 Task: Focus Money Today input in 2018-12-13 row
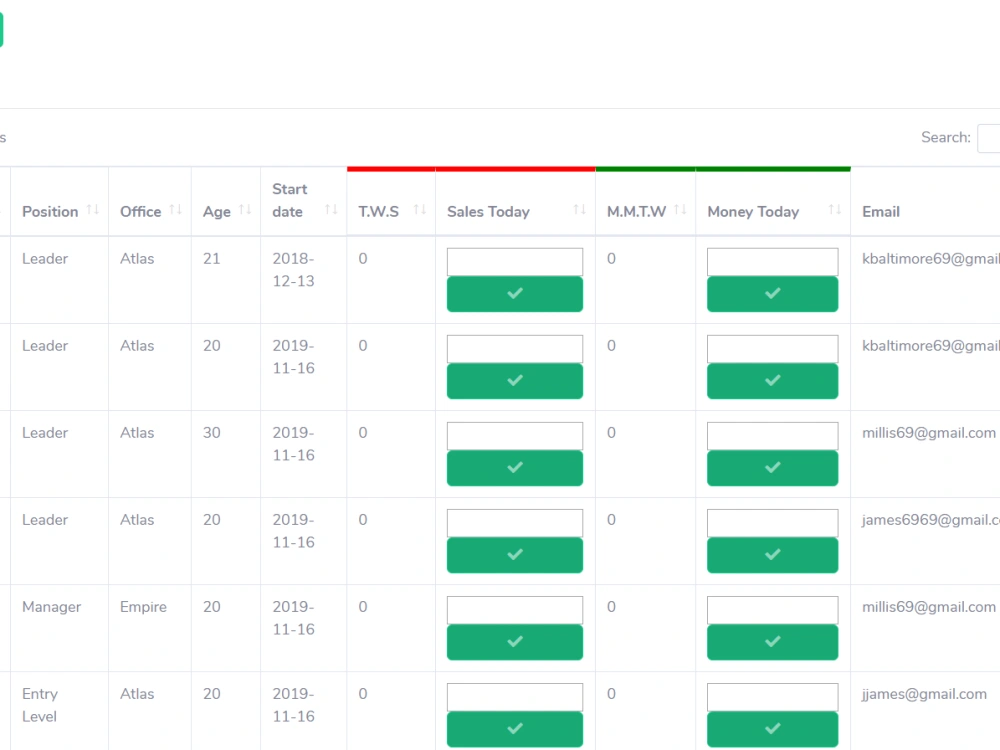pos(772,262)
